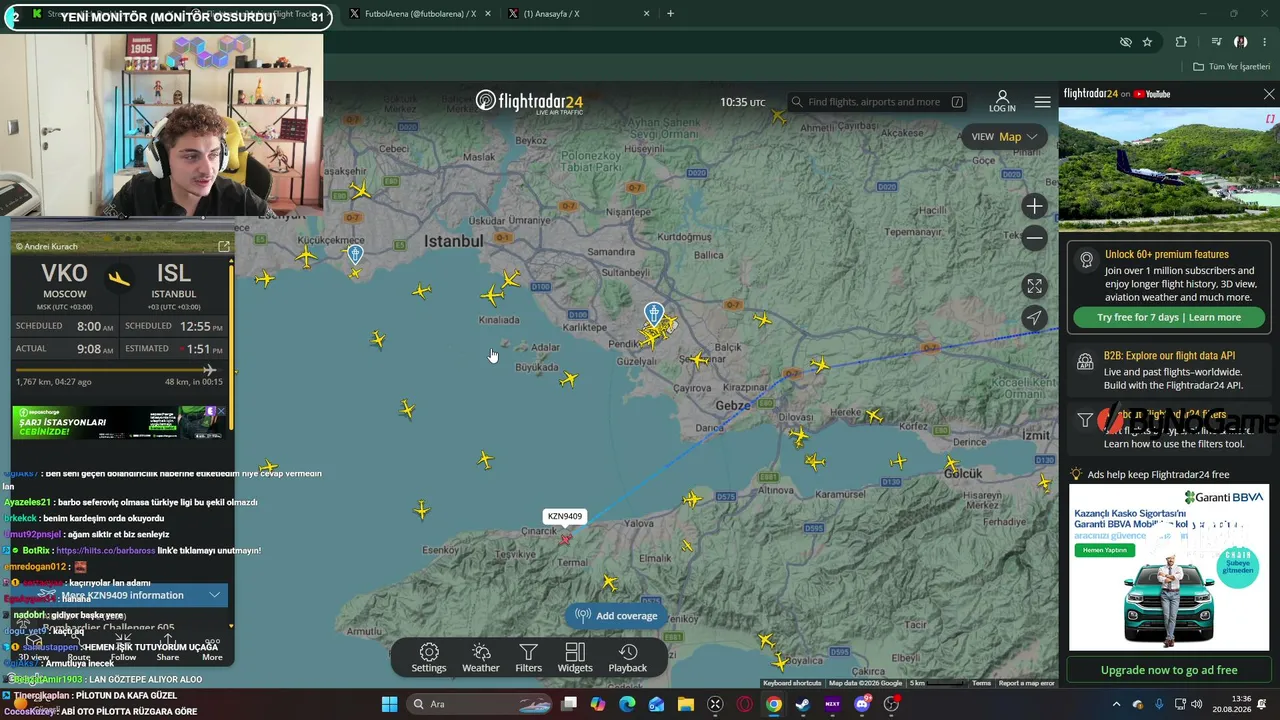Click the airport pin near Küçükçekmece

click(x=355, y=254)
